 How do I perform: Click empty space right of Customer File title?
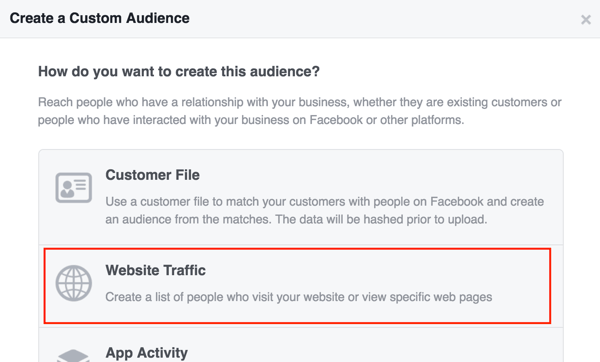[375, 175]
